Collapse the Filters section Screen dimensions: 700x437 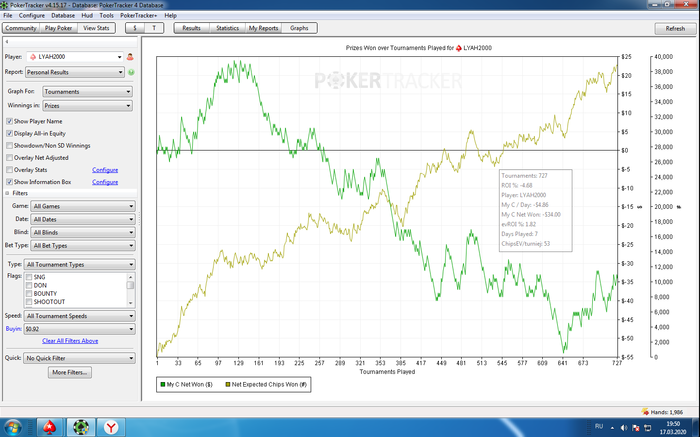coord(7,193)
